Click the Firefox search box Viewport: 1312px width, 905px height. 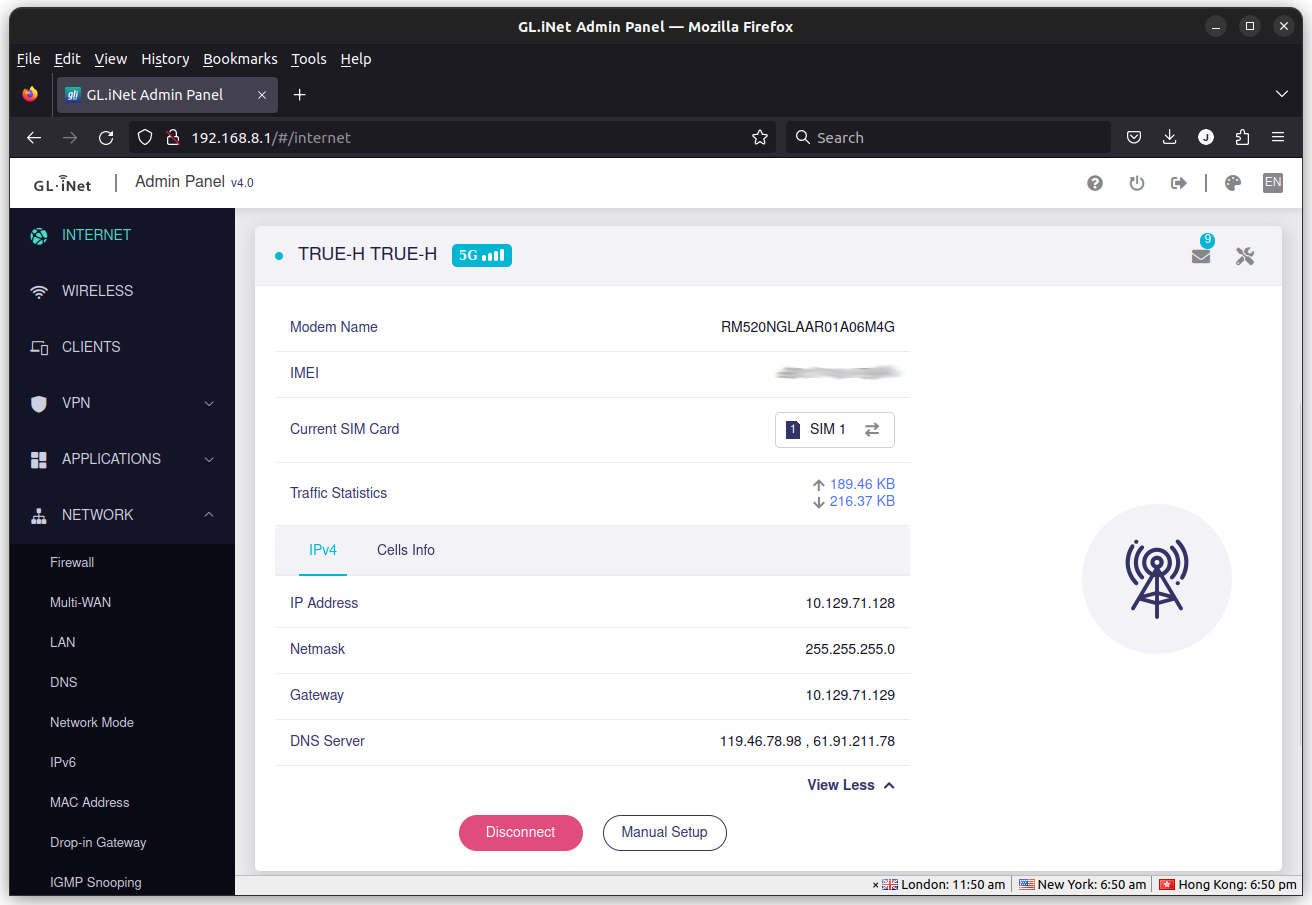[948, 138]
